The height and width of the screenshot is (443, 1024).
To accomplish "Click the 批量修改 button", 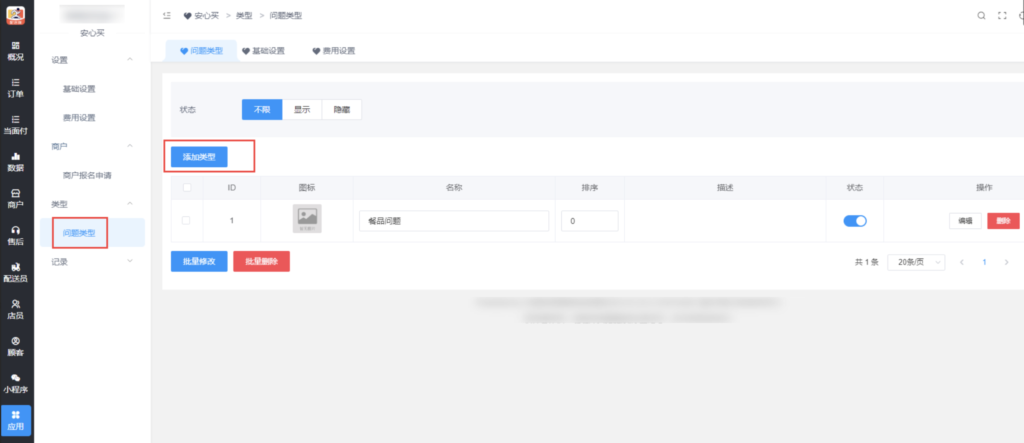I will [x=199, y=261].
